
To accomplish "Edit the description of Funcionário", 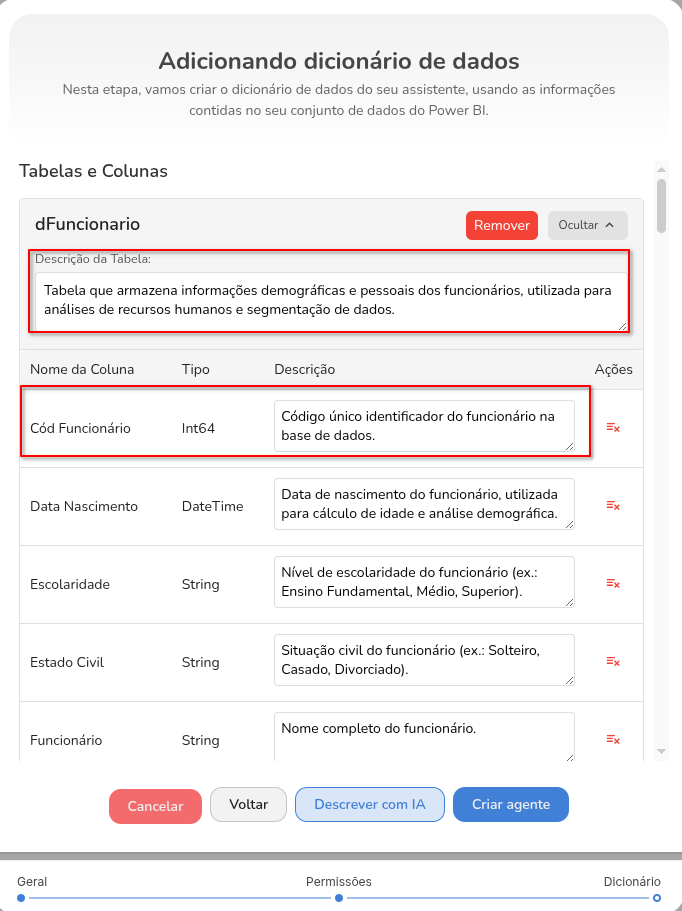I will coord(424,734).
